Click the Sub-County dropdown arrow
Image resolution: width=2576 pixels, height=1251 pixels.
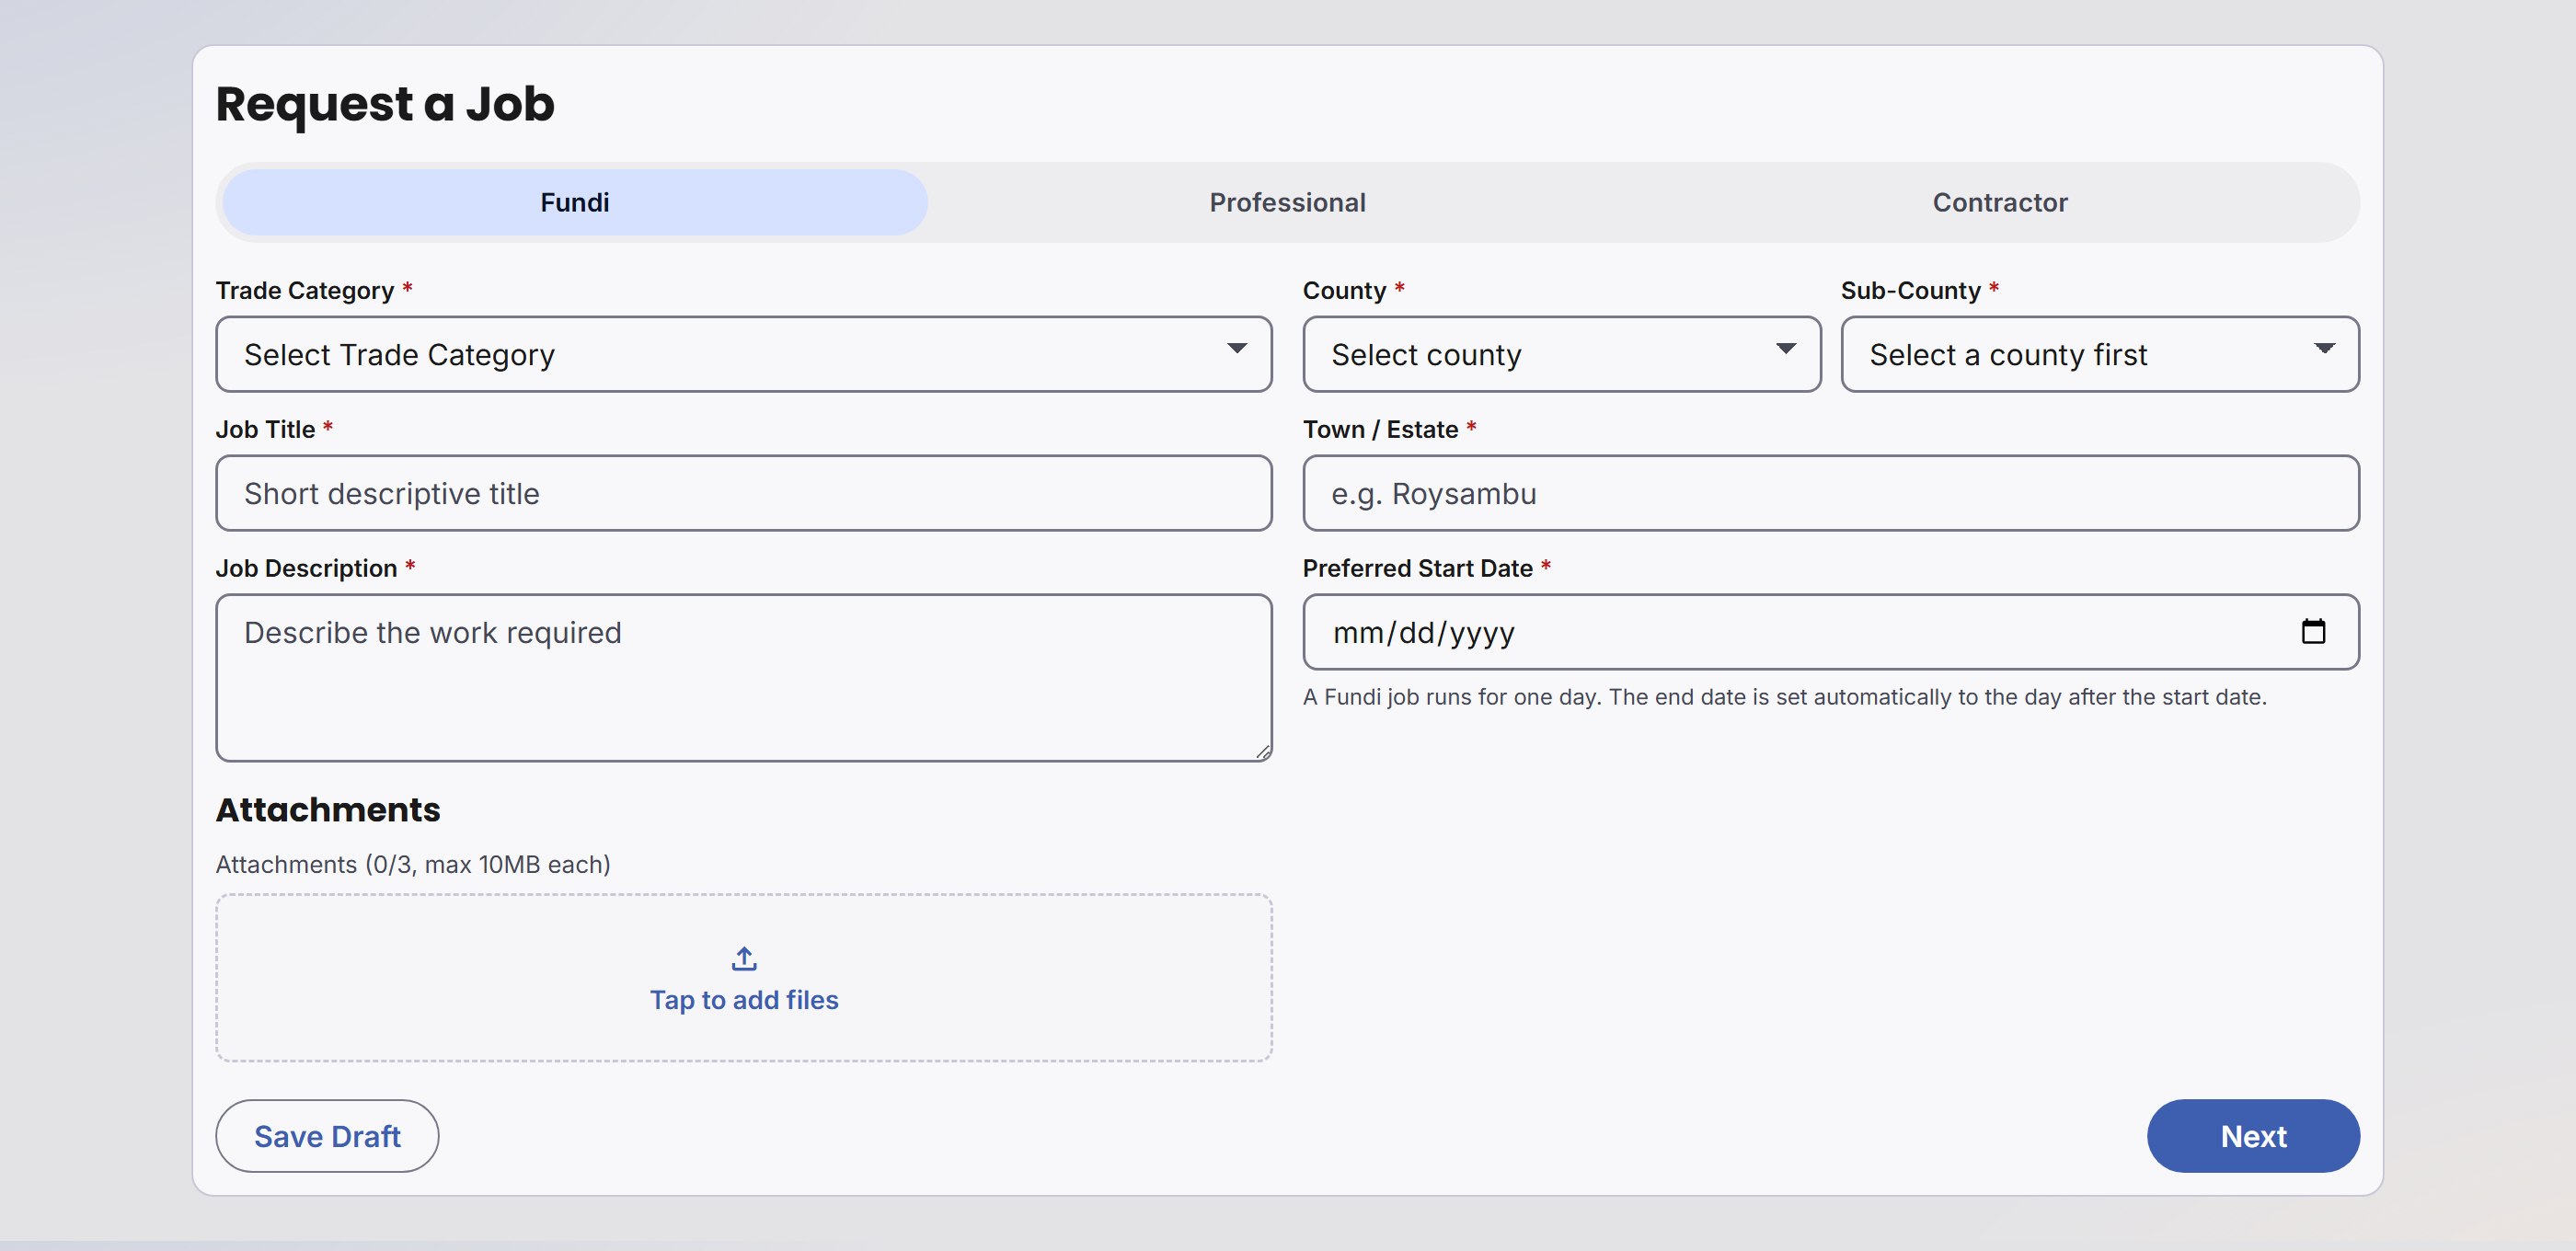click(2324, 349)
